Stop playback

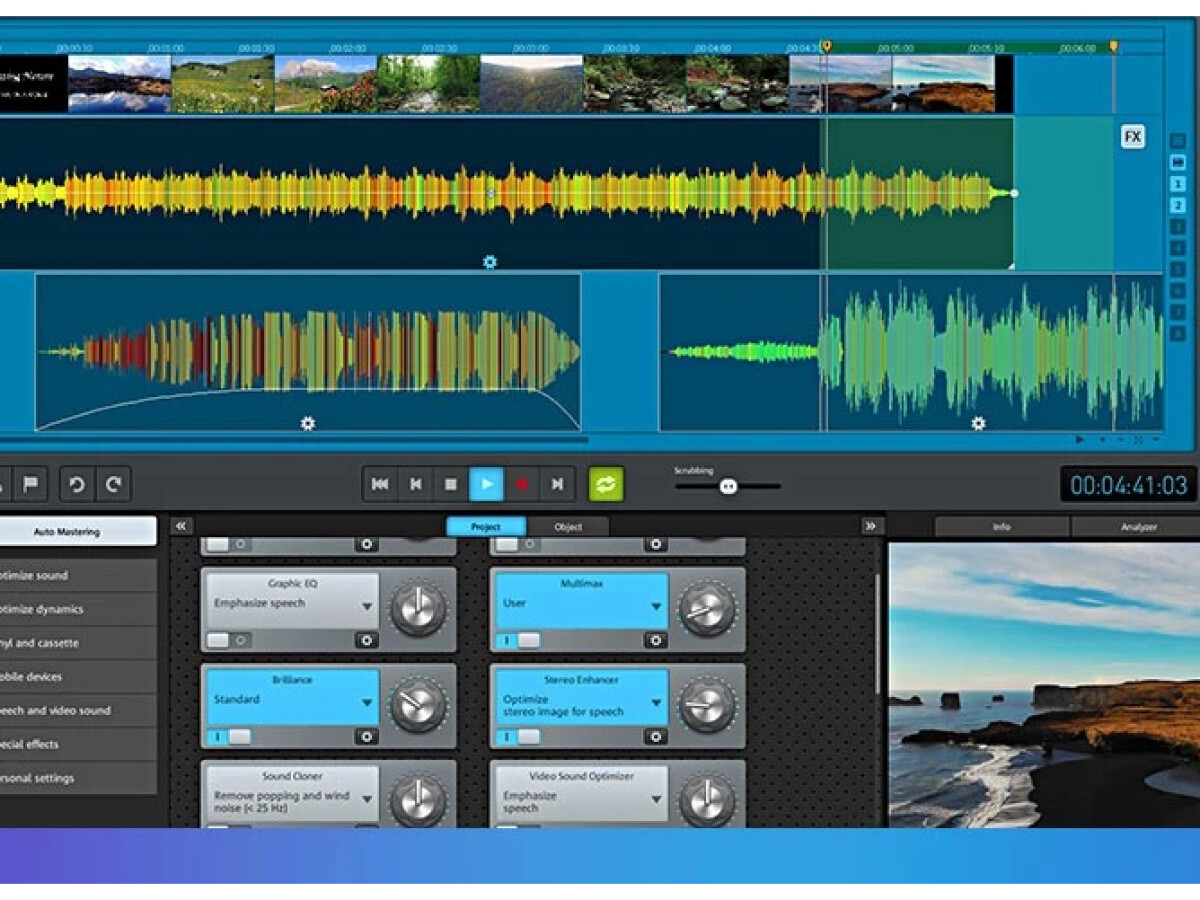pyautogui.click(x=451, y=485)
